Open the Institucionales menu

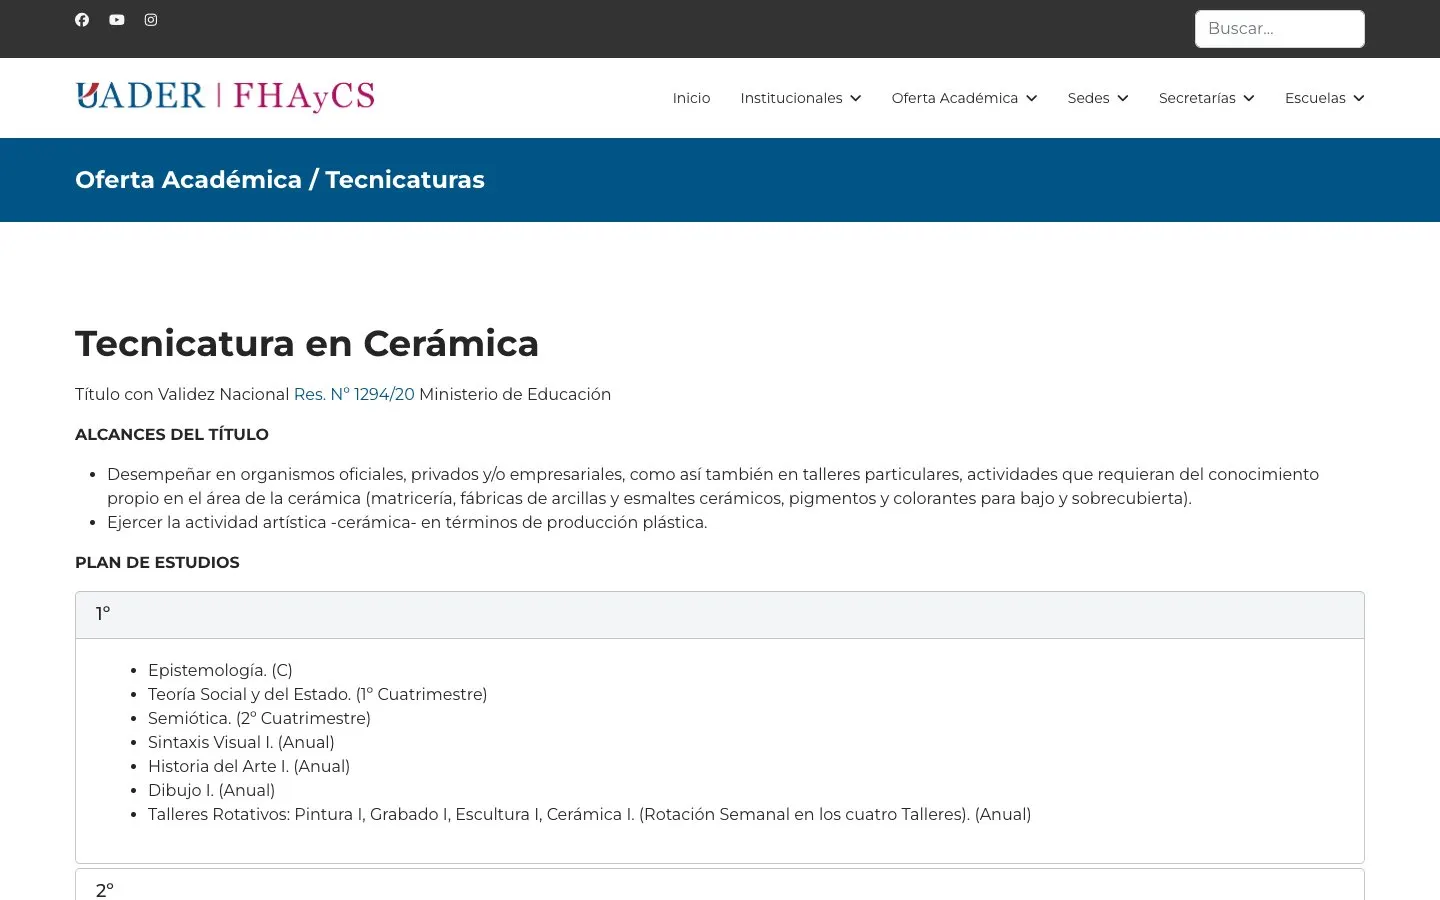(x=801, y=98)
